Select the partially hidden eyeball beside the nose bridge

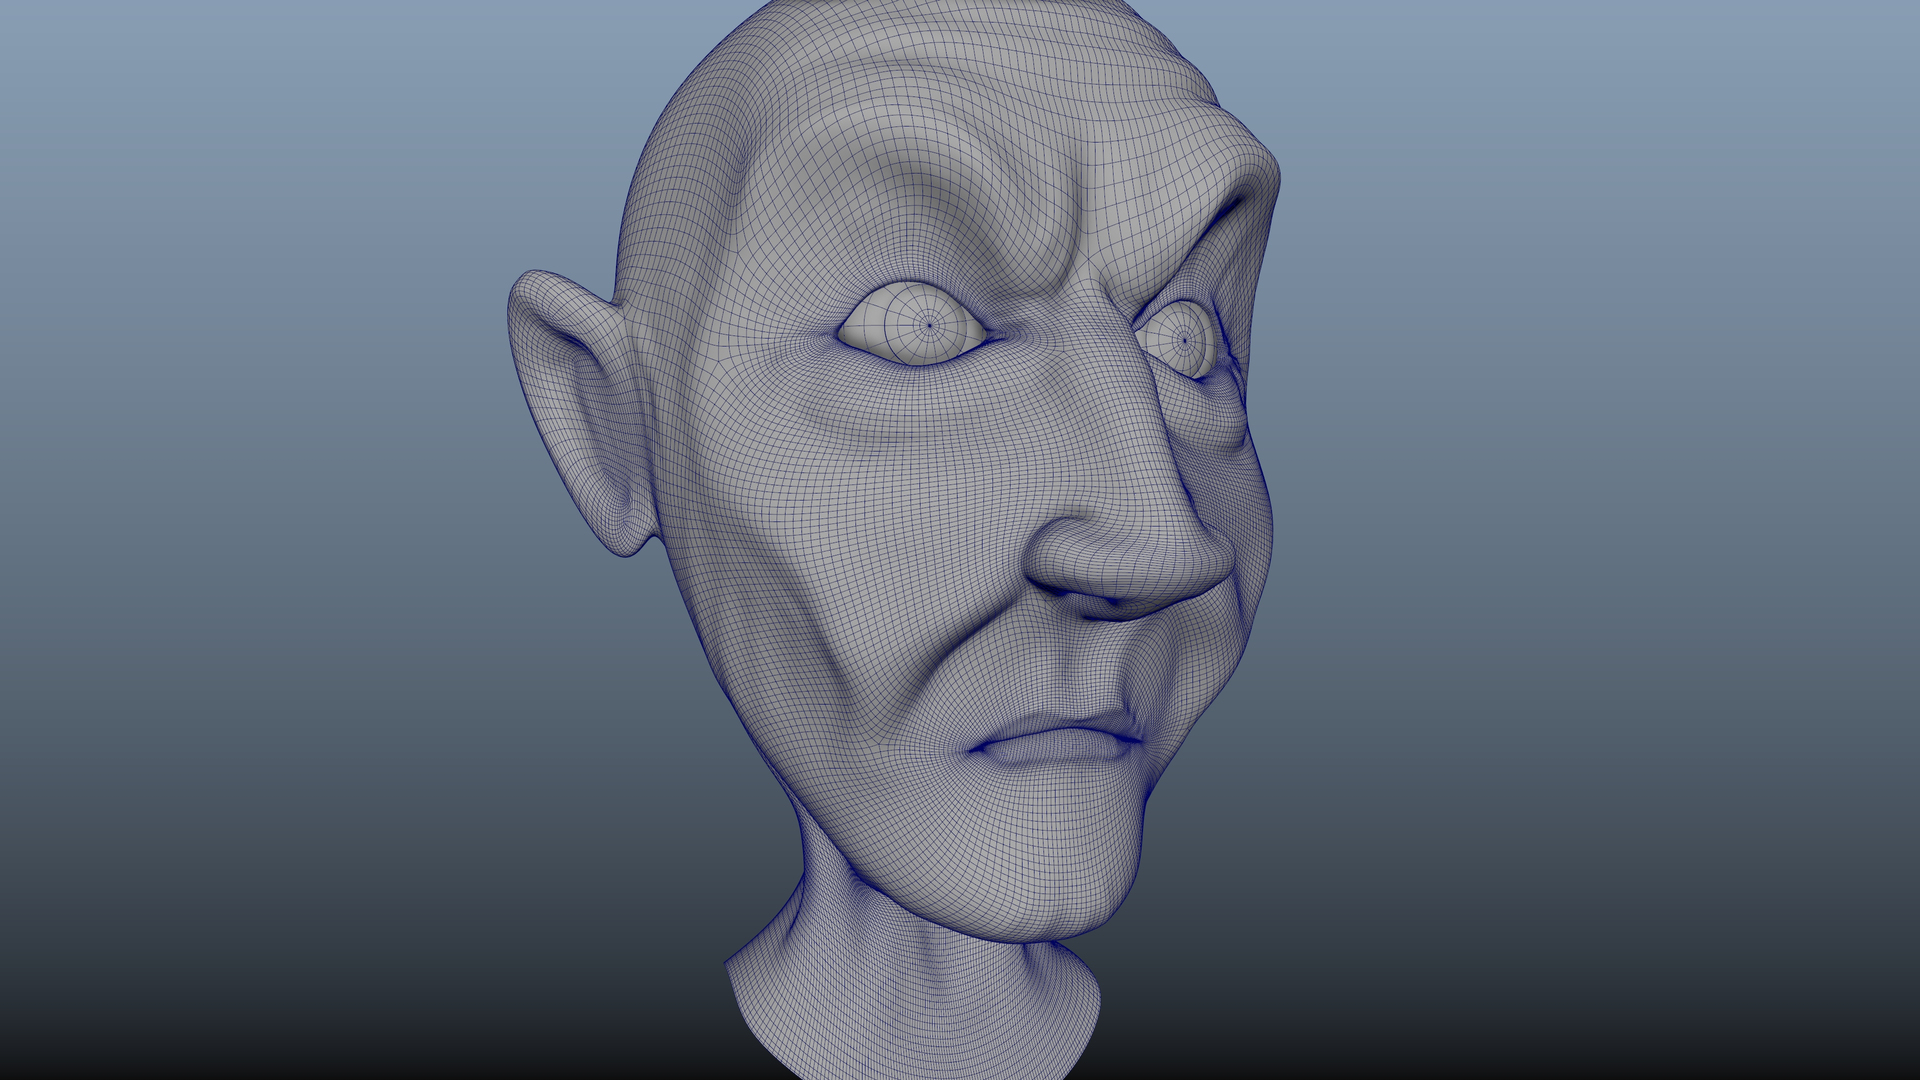point(1181,339)
